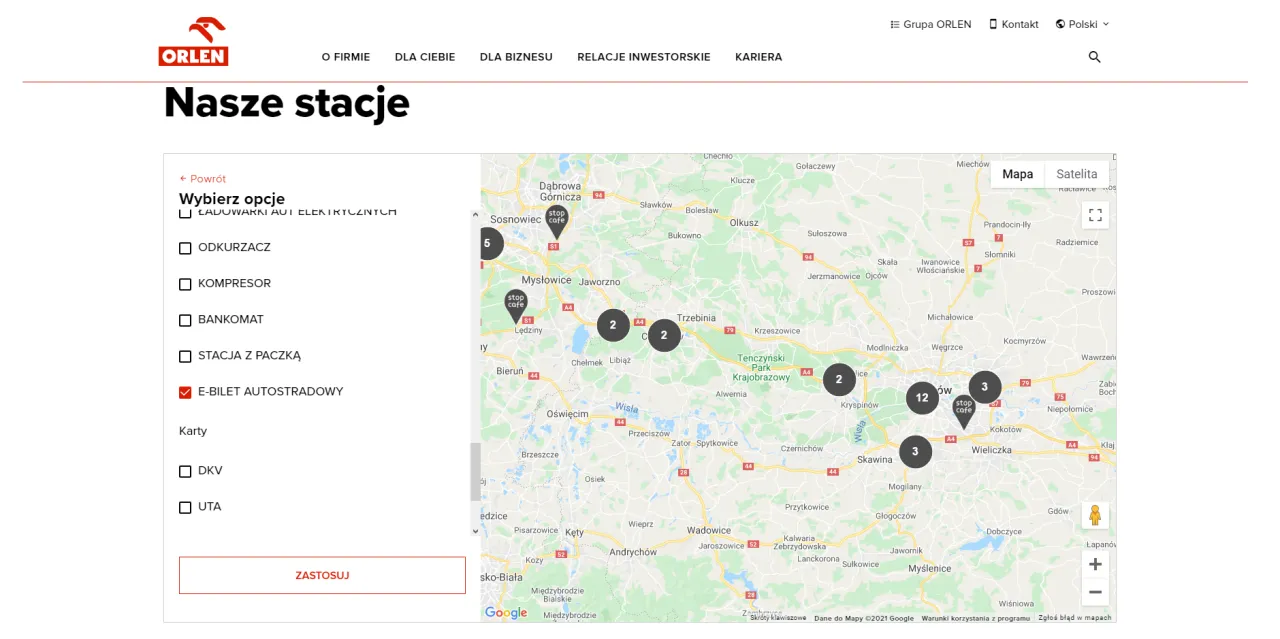Zoom out the map

pyautogui.click(x=1095, y=592)
